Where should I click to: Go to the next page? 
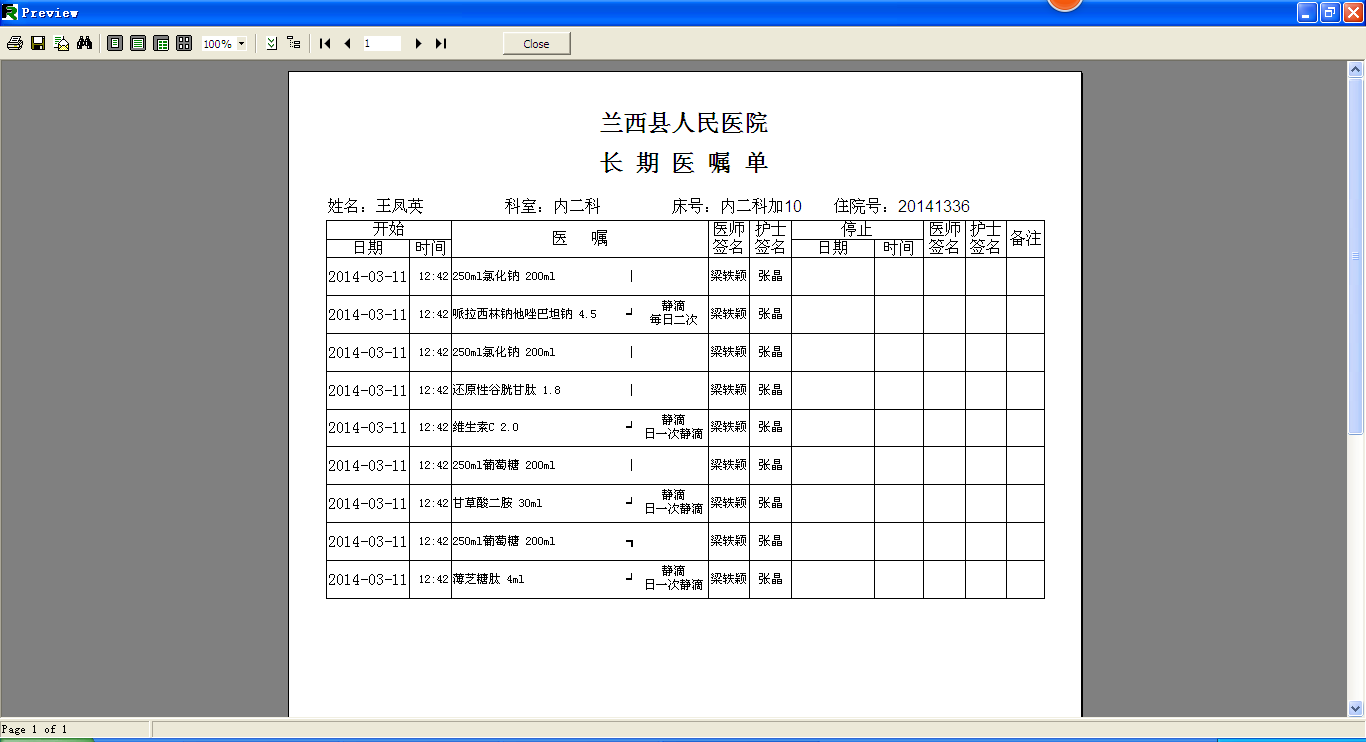coord(418,44)
